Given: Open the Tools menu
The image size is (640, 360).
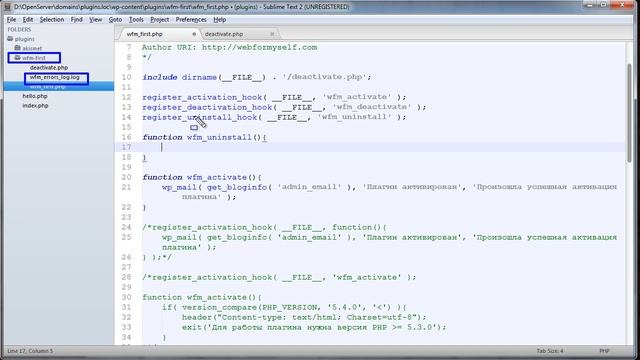Looking at the screenshot, I should tap(136, 20).
